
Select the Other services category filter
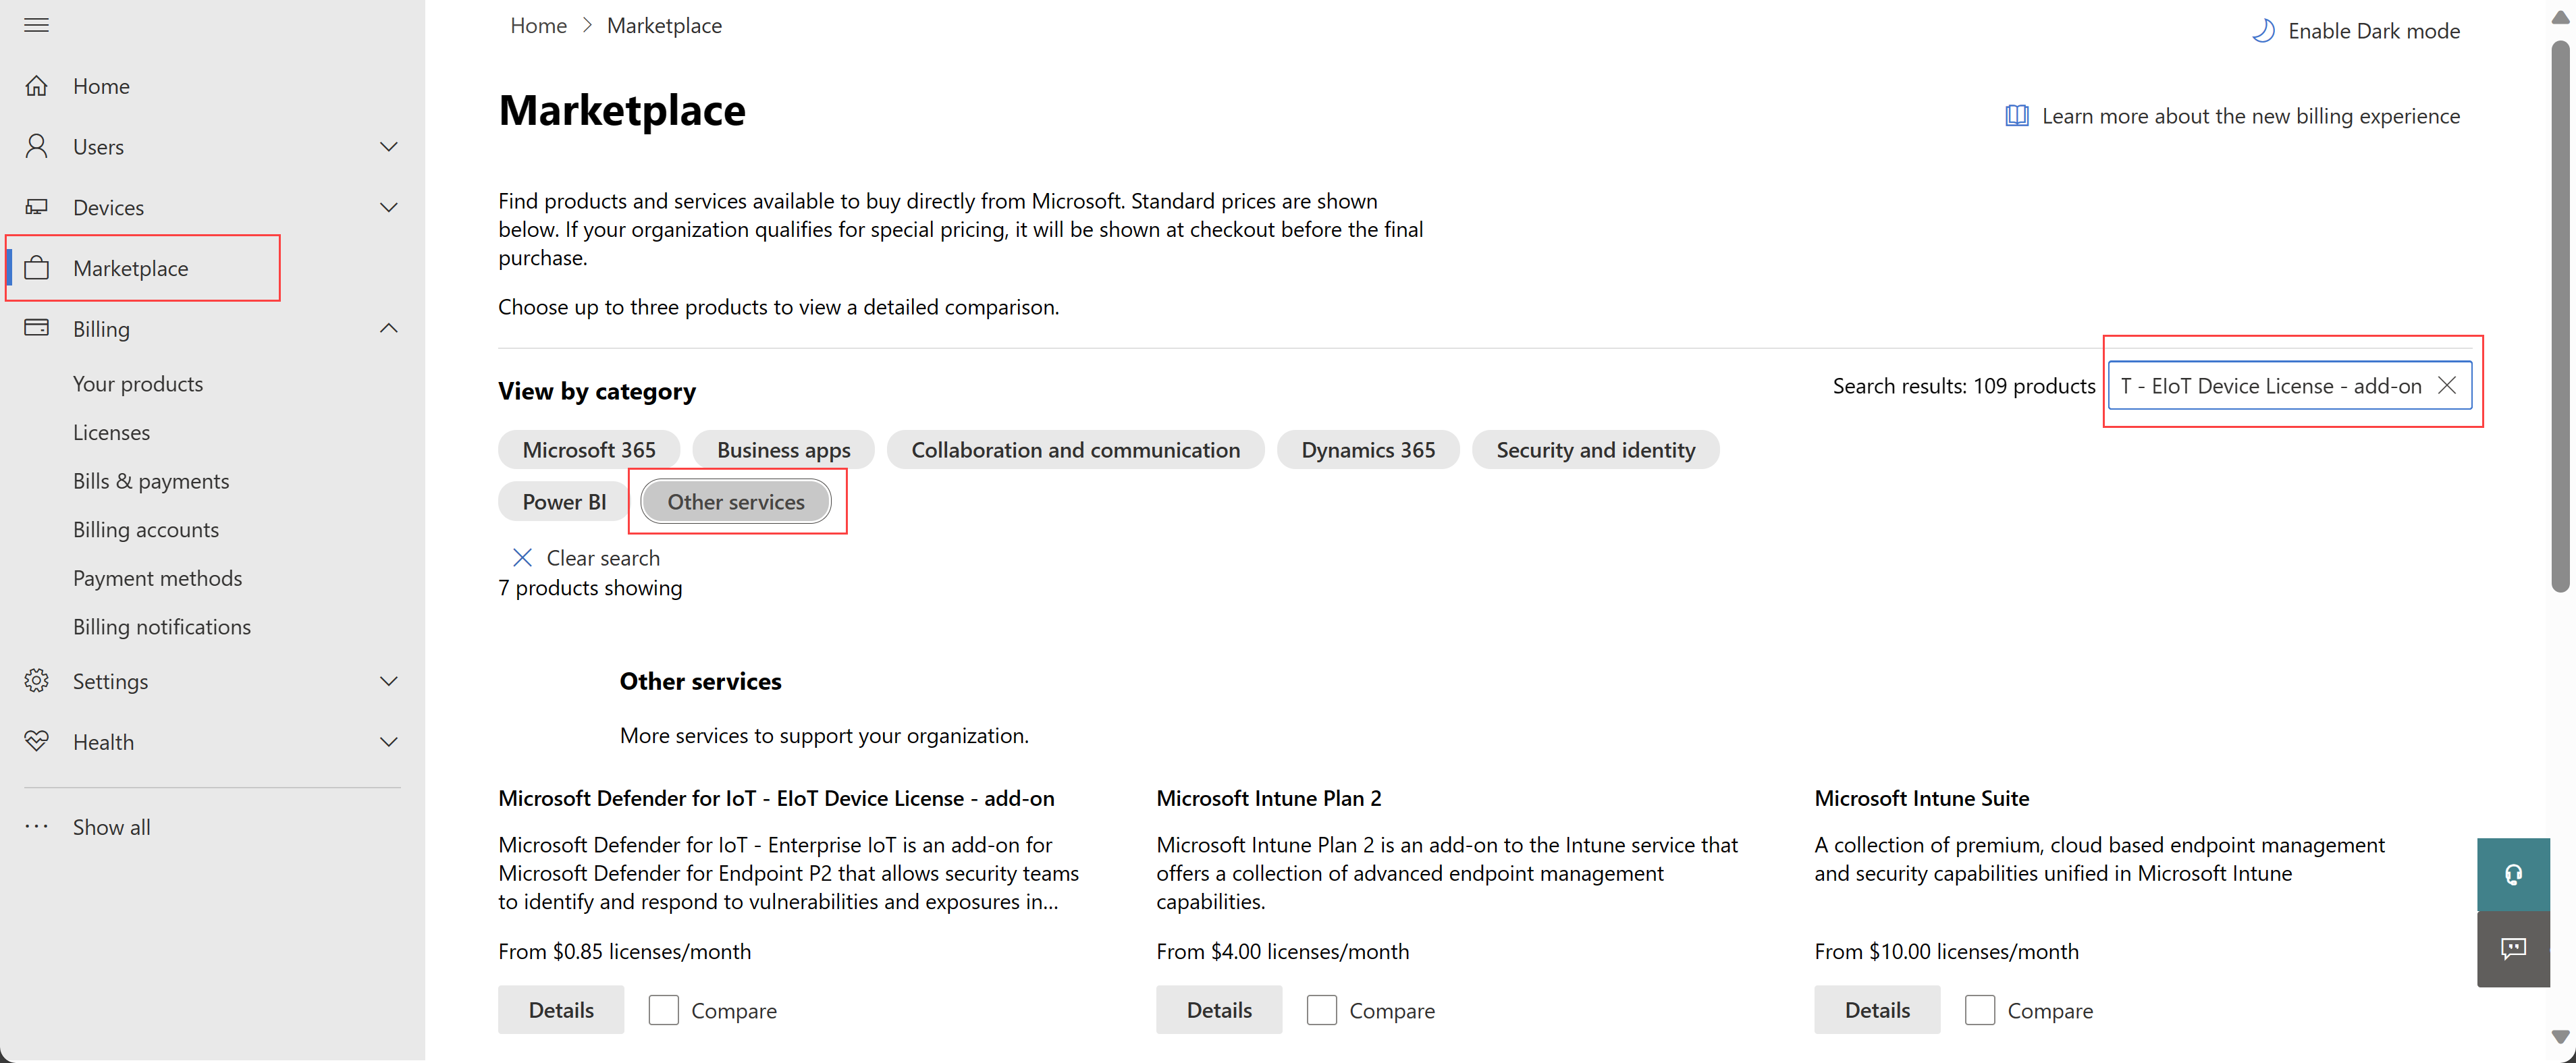(x=736, y=501)
